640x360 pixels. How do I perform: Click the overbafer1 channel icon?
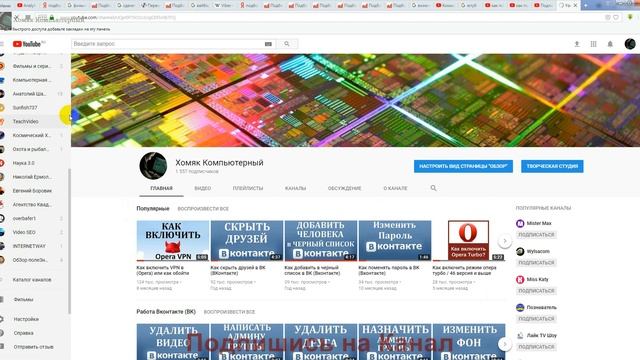(2, 218)
